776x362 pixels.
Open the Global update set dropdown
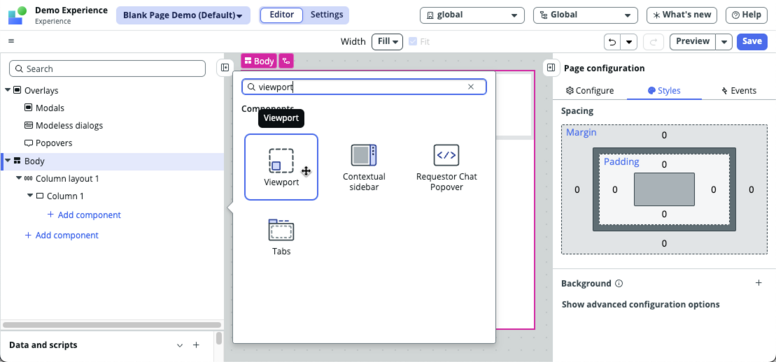pyautogui.click(x=585, y=15)
